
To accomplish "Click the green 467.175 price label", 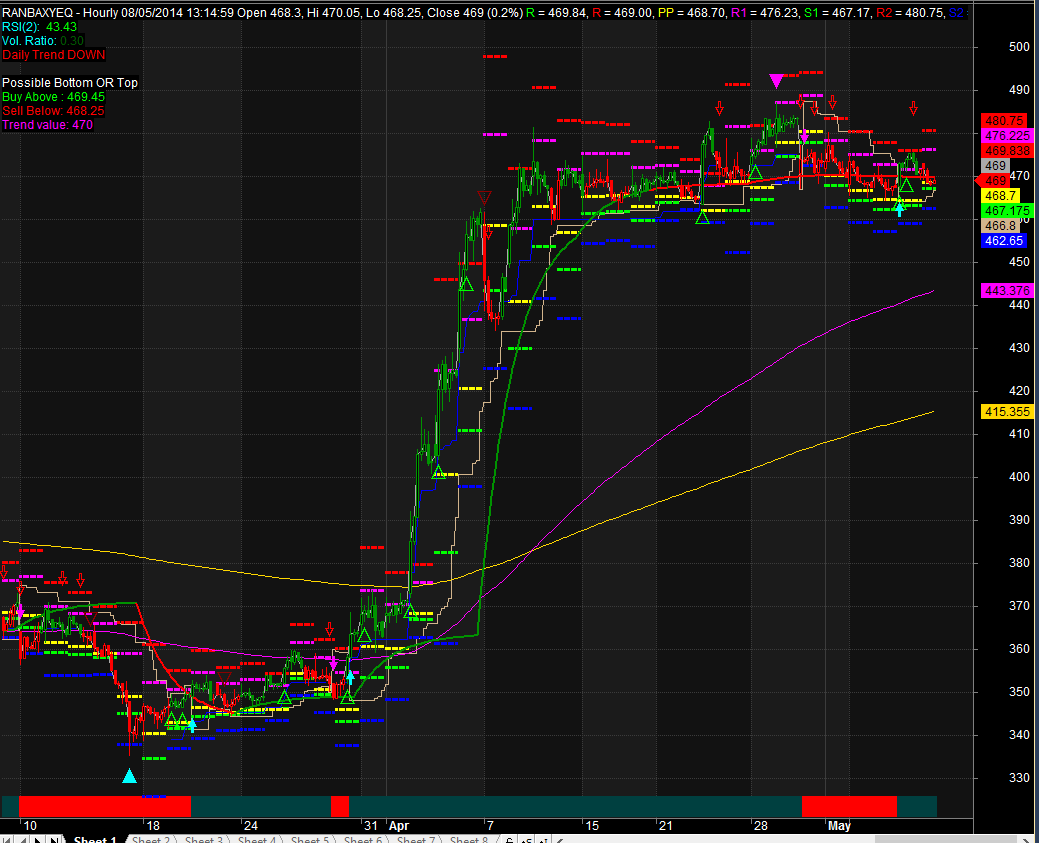I will coord(1007,211).
